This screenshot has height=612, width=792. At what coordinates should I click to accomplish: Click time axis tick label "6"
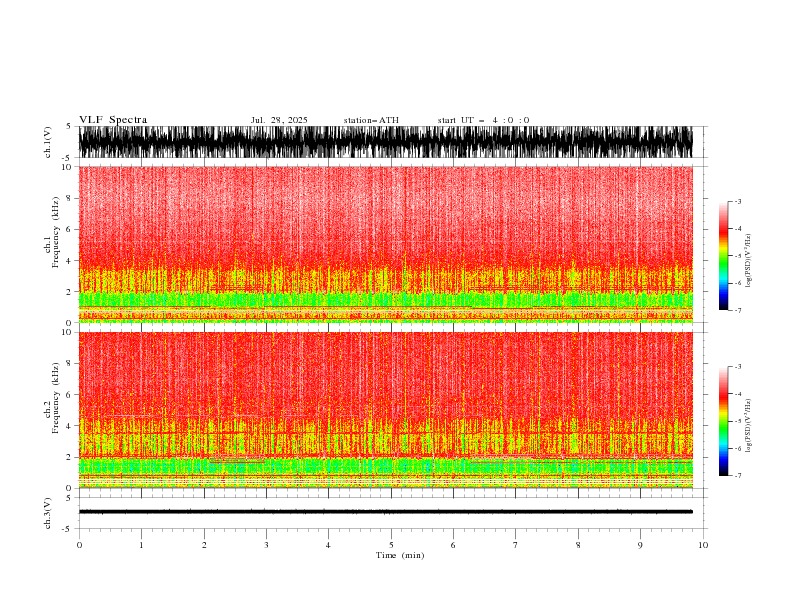(x=453, y=545)
